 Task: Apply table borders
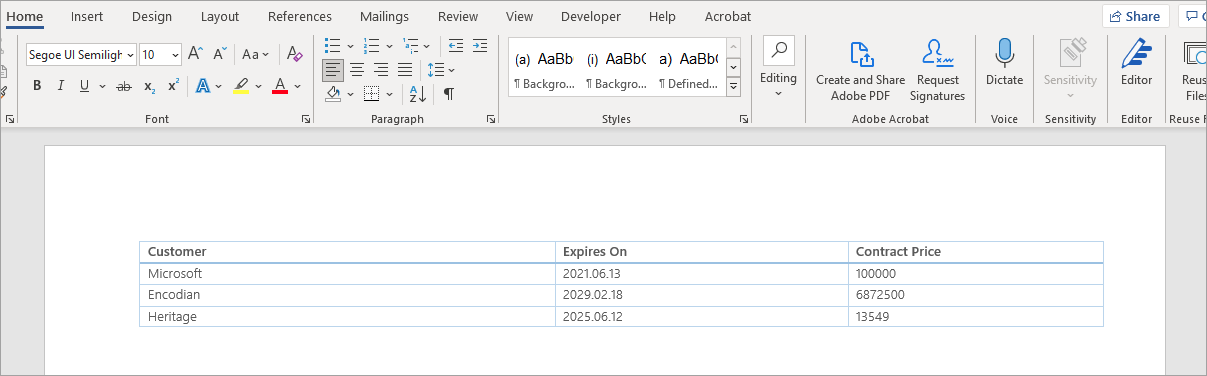pos(371,93)
